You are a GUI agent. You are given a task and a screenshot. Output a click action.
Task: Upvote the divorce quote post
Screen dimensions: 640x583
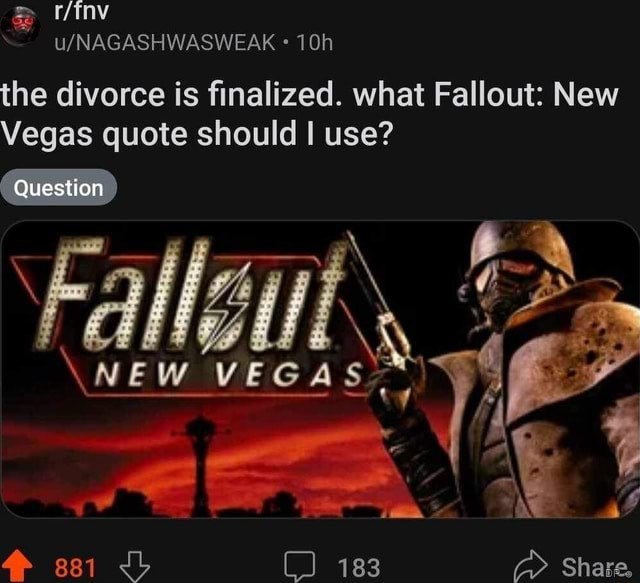(x=17, y=566)
